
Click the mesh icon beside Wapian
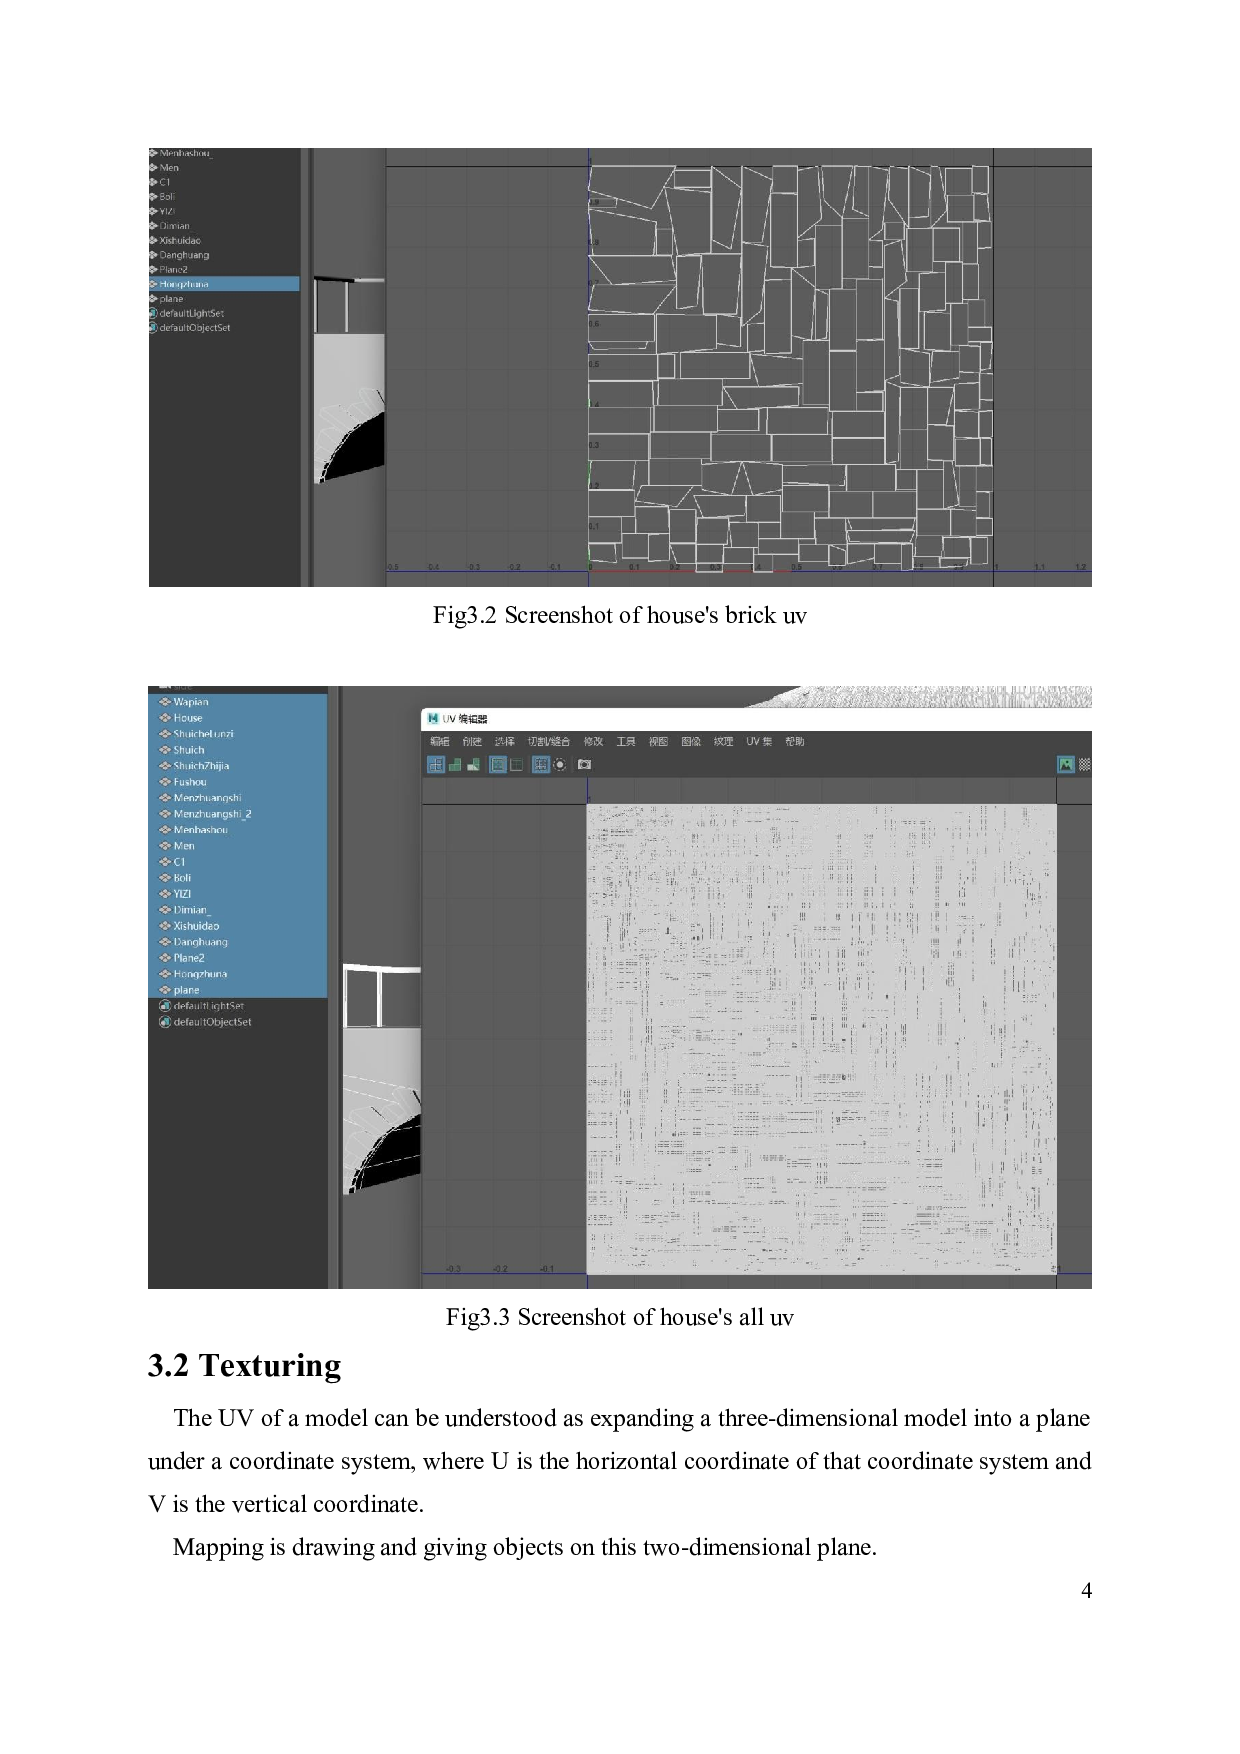(x=165, y=702)
